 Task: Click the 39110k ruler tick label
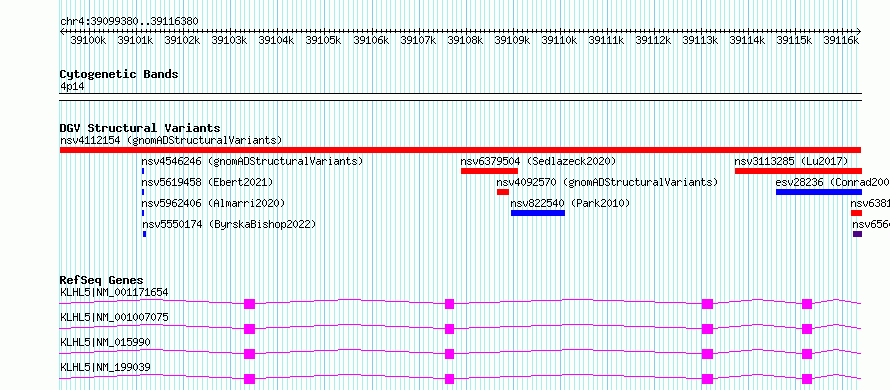[x=560, y=40]
